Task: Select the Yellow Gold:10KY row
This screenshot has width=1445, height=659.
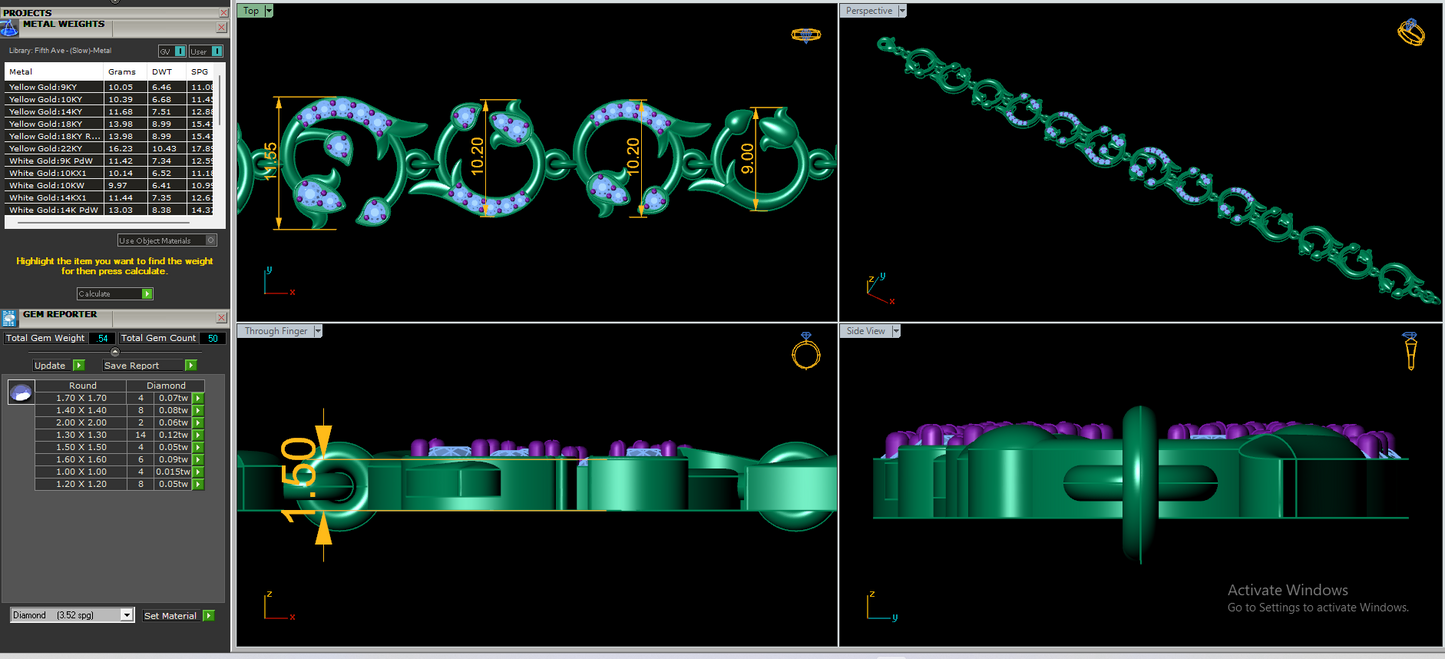Action: click(110, 99)
